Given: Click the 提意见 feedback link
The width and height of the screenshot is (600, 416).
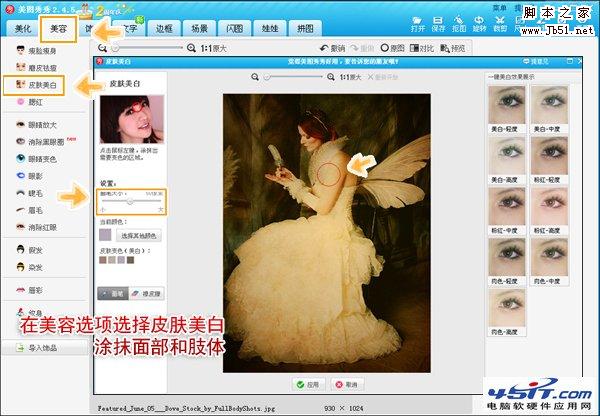Looking at the screenshot, I should pos(536,61).
